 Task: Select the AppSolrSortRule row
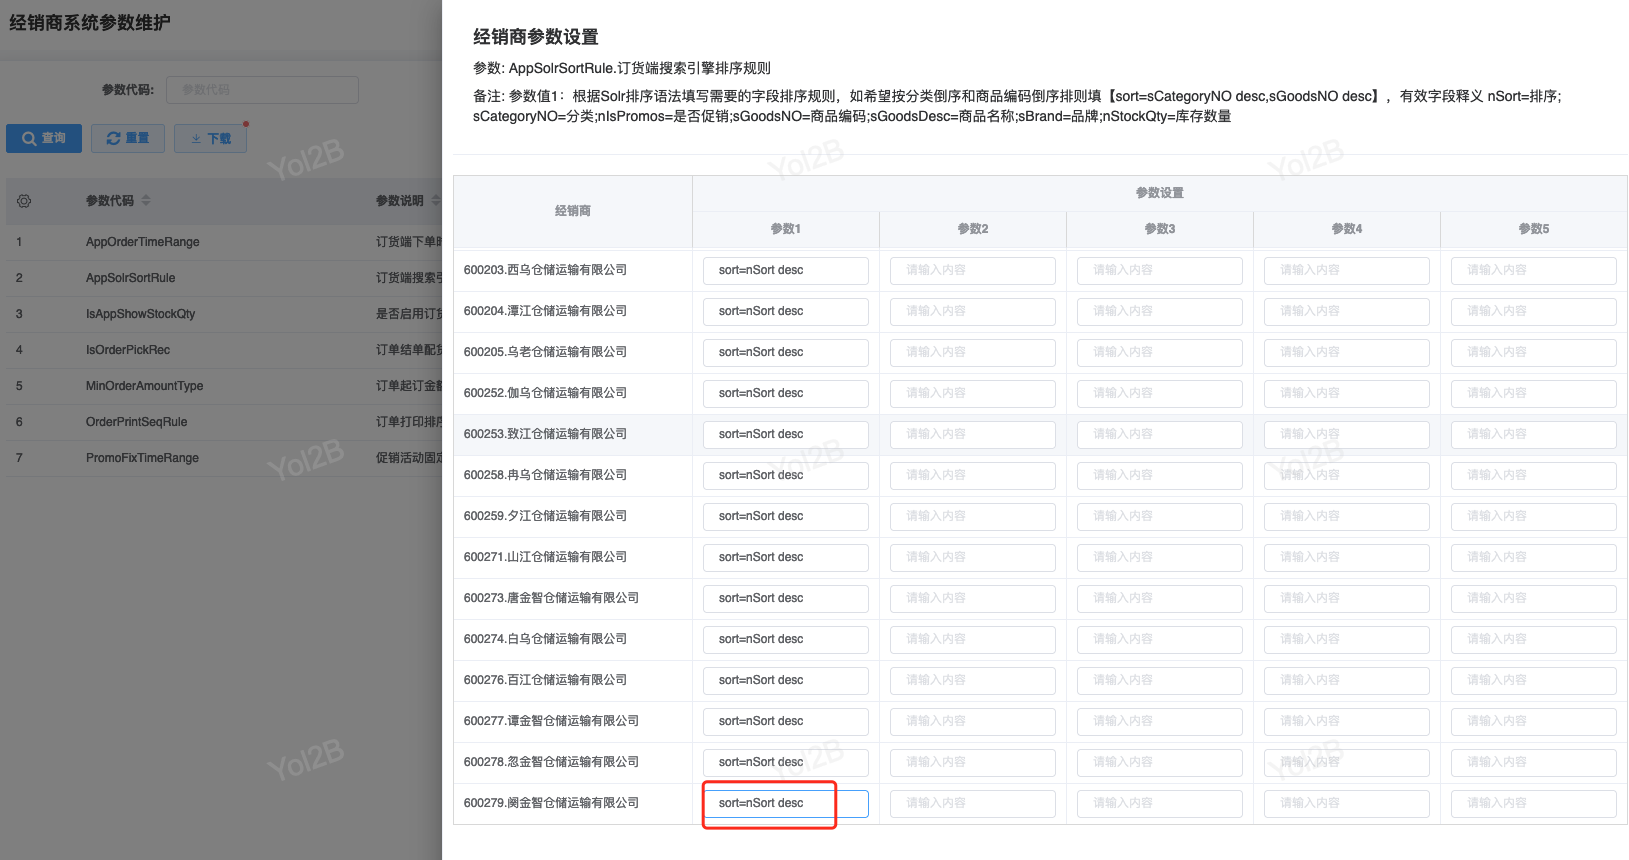pos(225,278)
